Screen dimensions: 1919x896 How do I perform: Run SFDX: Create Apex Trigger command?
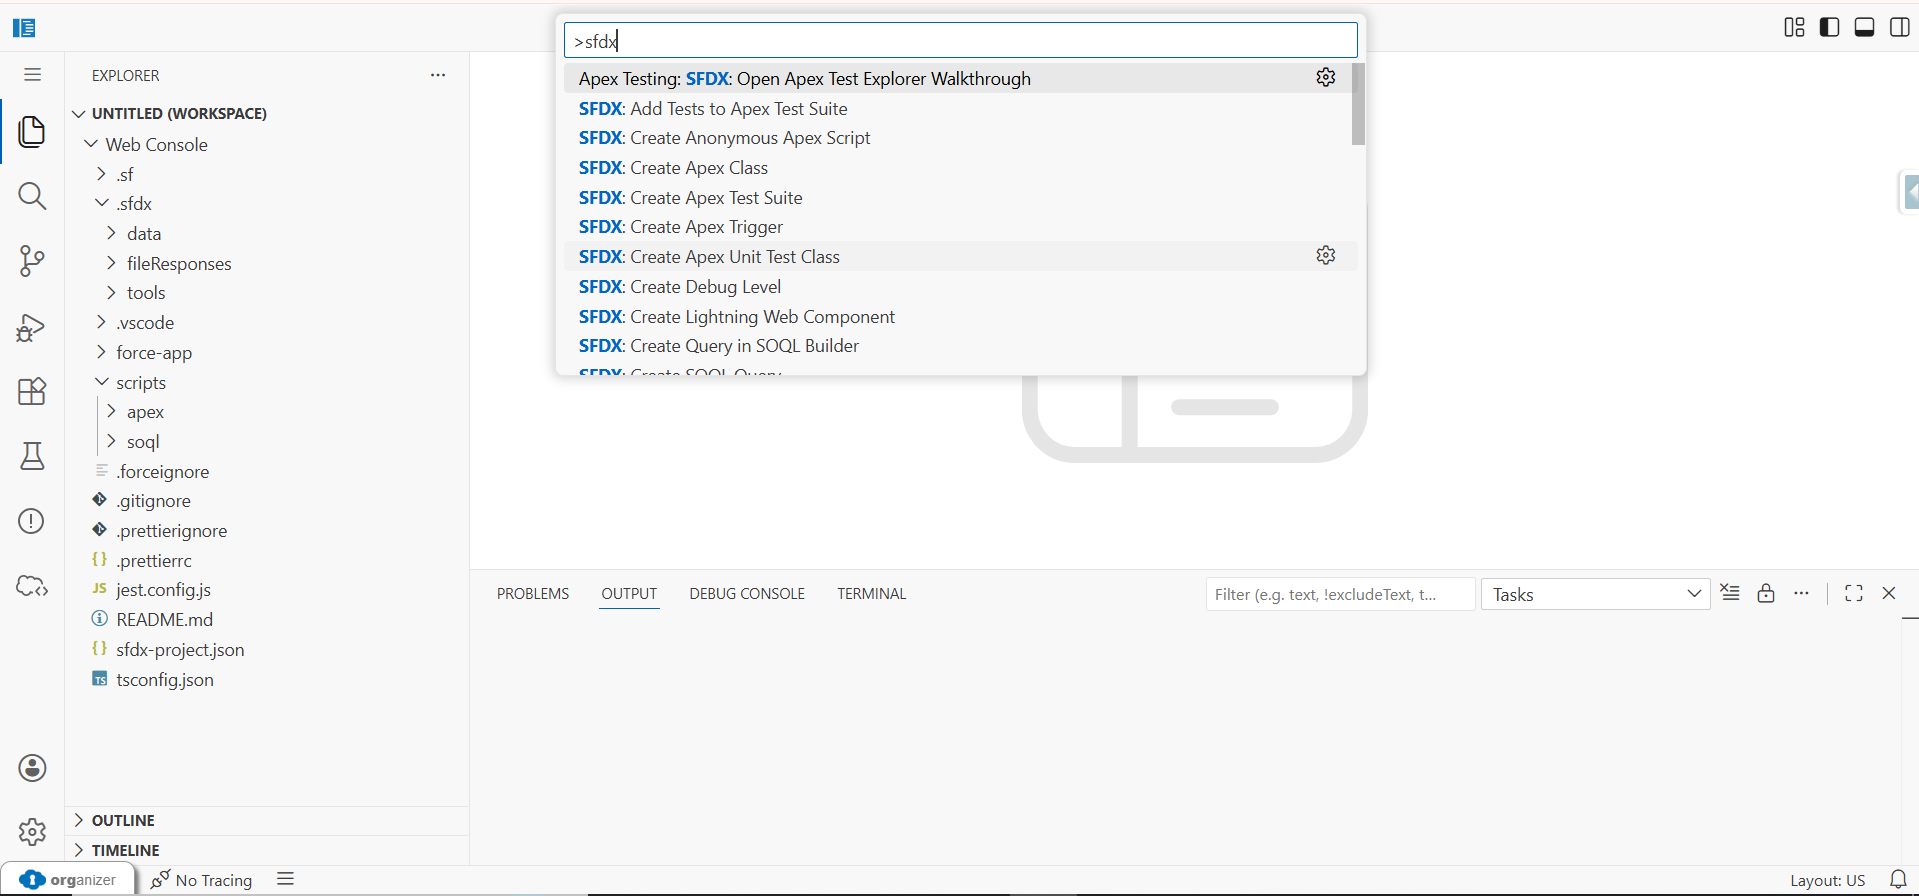click(961, 227)
